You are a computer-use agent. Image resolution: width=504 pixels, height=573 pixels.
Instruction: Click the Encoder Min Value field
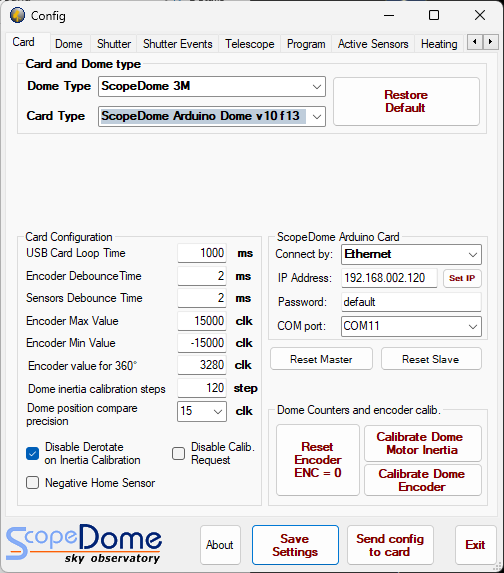tap(202, 343)
